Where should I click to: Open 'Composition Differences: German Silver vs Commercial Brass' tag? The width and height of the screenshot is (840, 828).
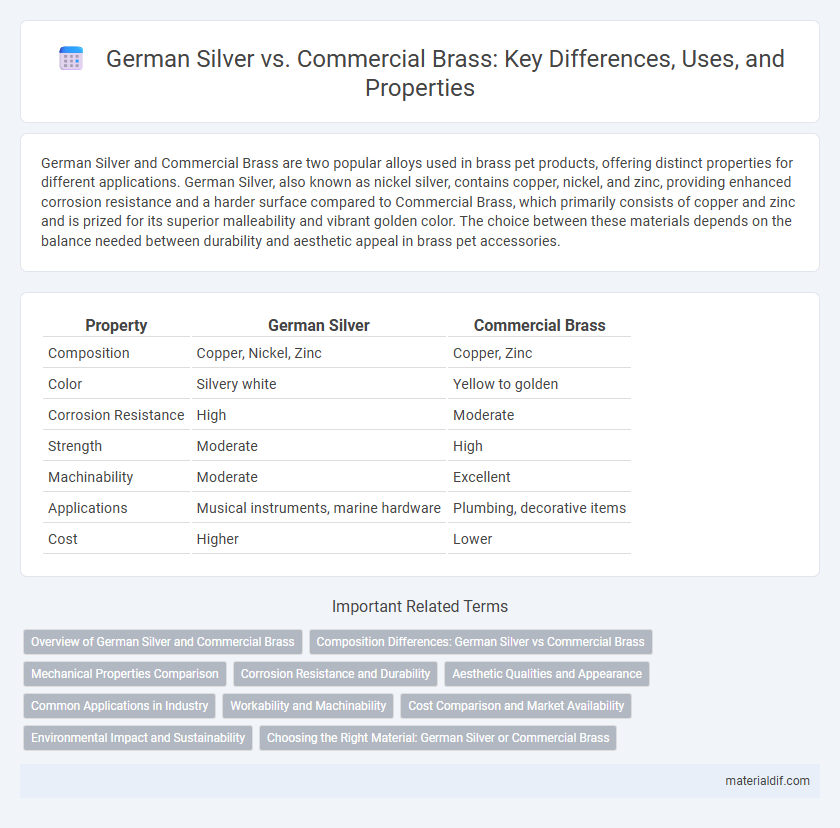(x=481, y=642)
